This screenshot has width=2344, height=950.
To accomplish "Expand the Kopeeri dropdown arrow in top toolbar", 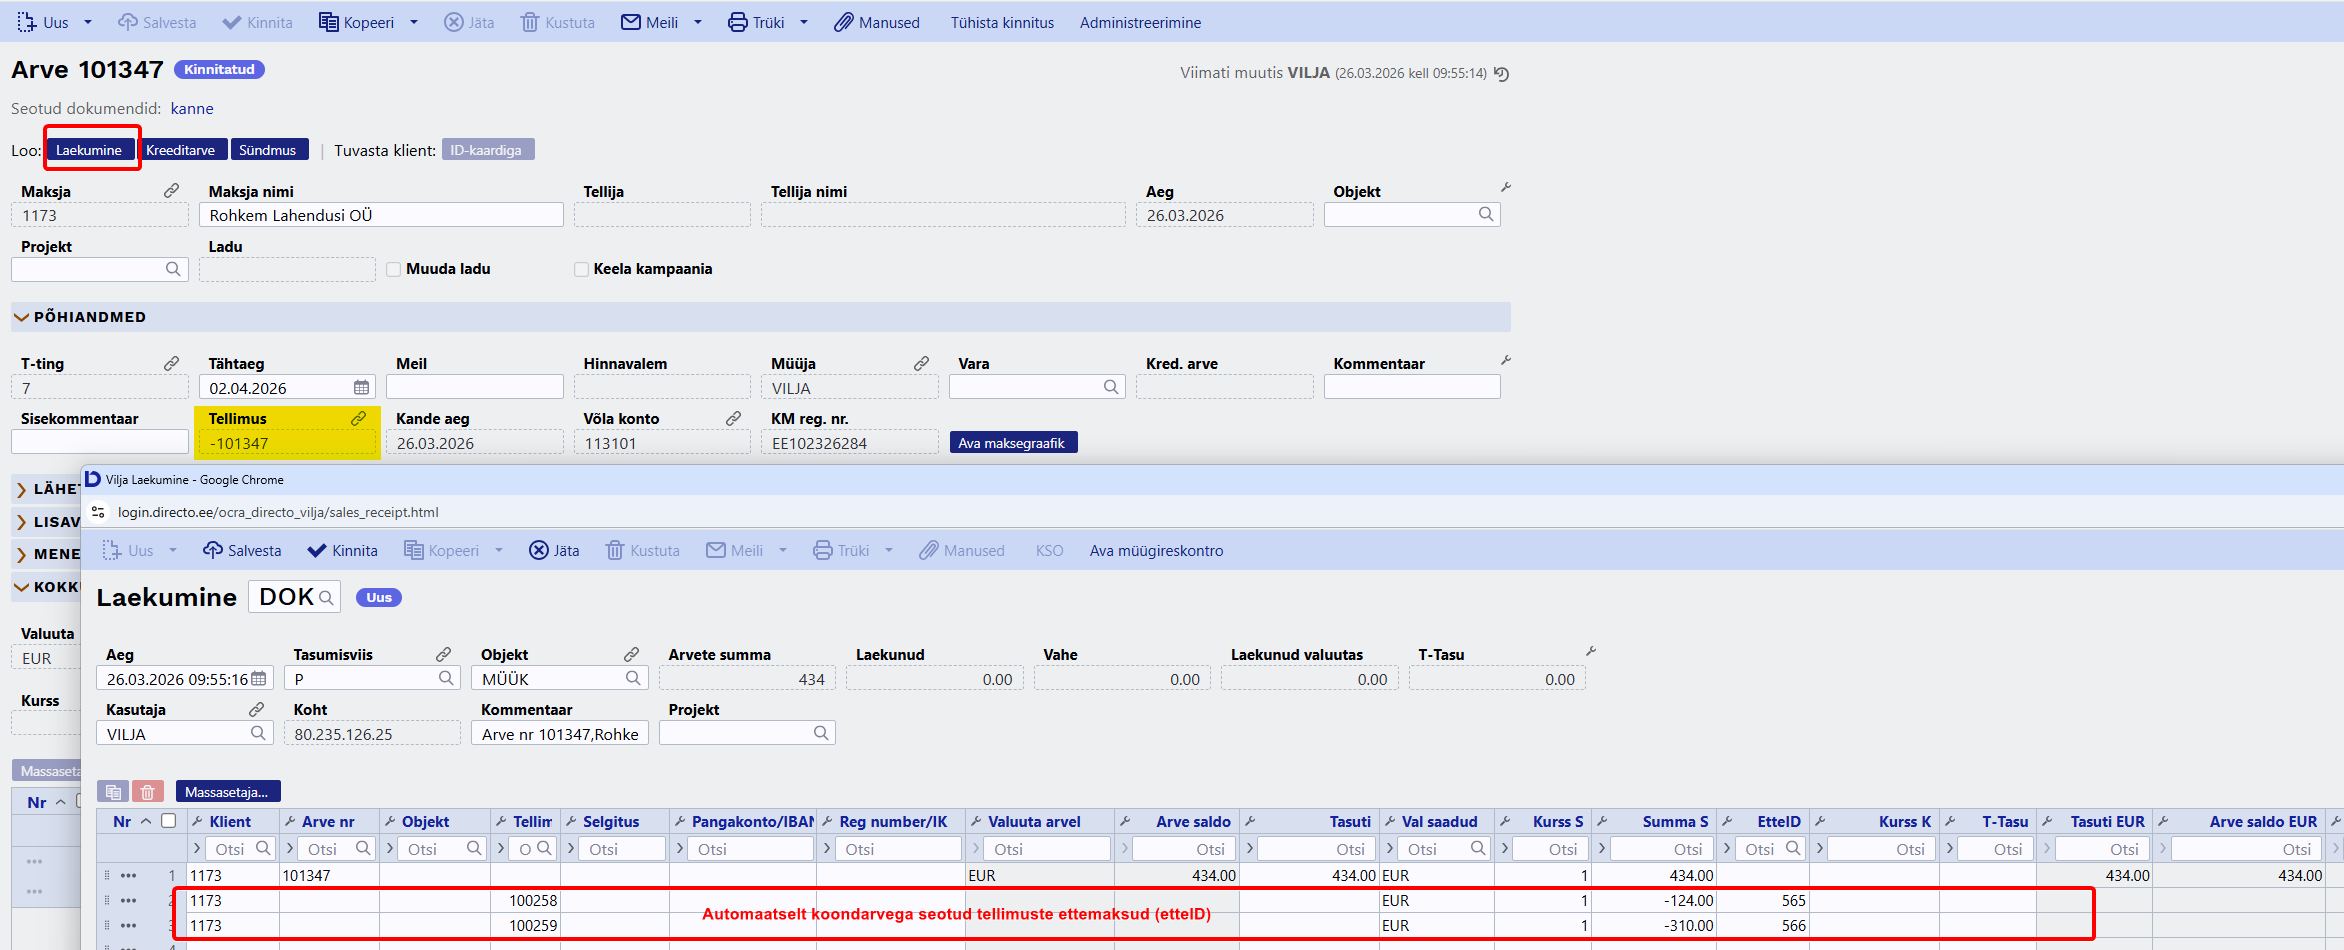I will pyautogui.click(x=414, y=22).
